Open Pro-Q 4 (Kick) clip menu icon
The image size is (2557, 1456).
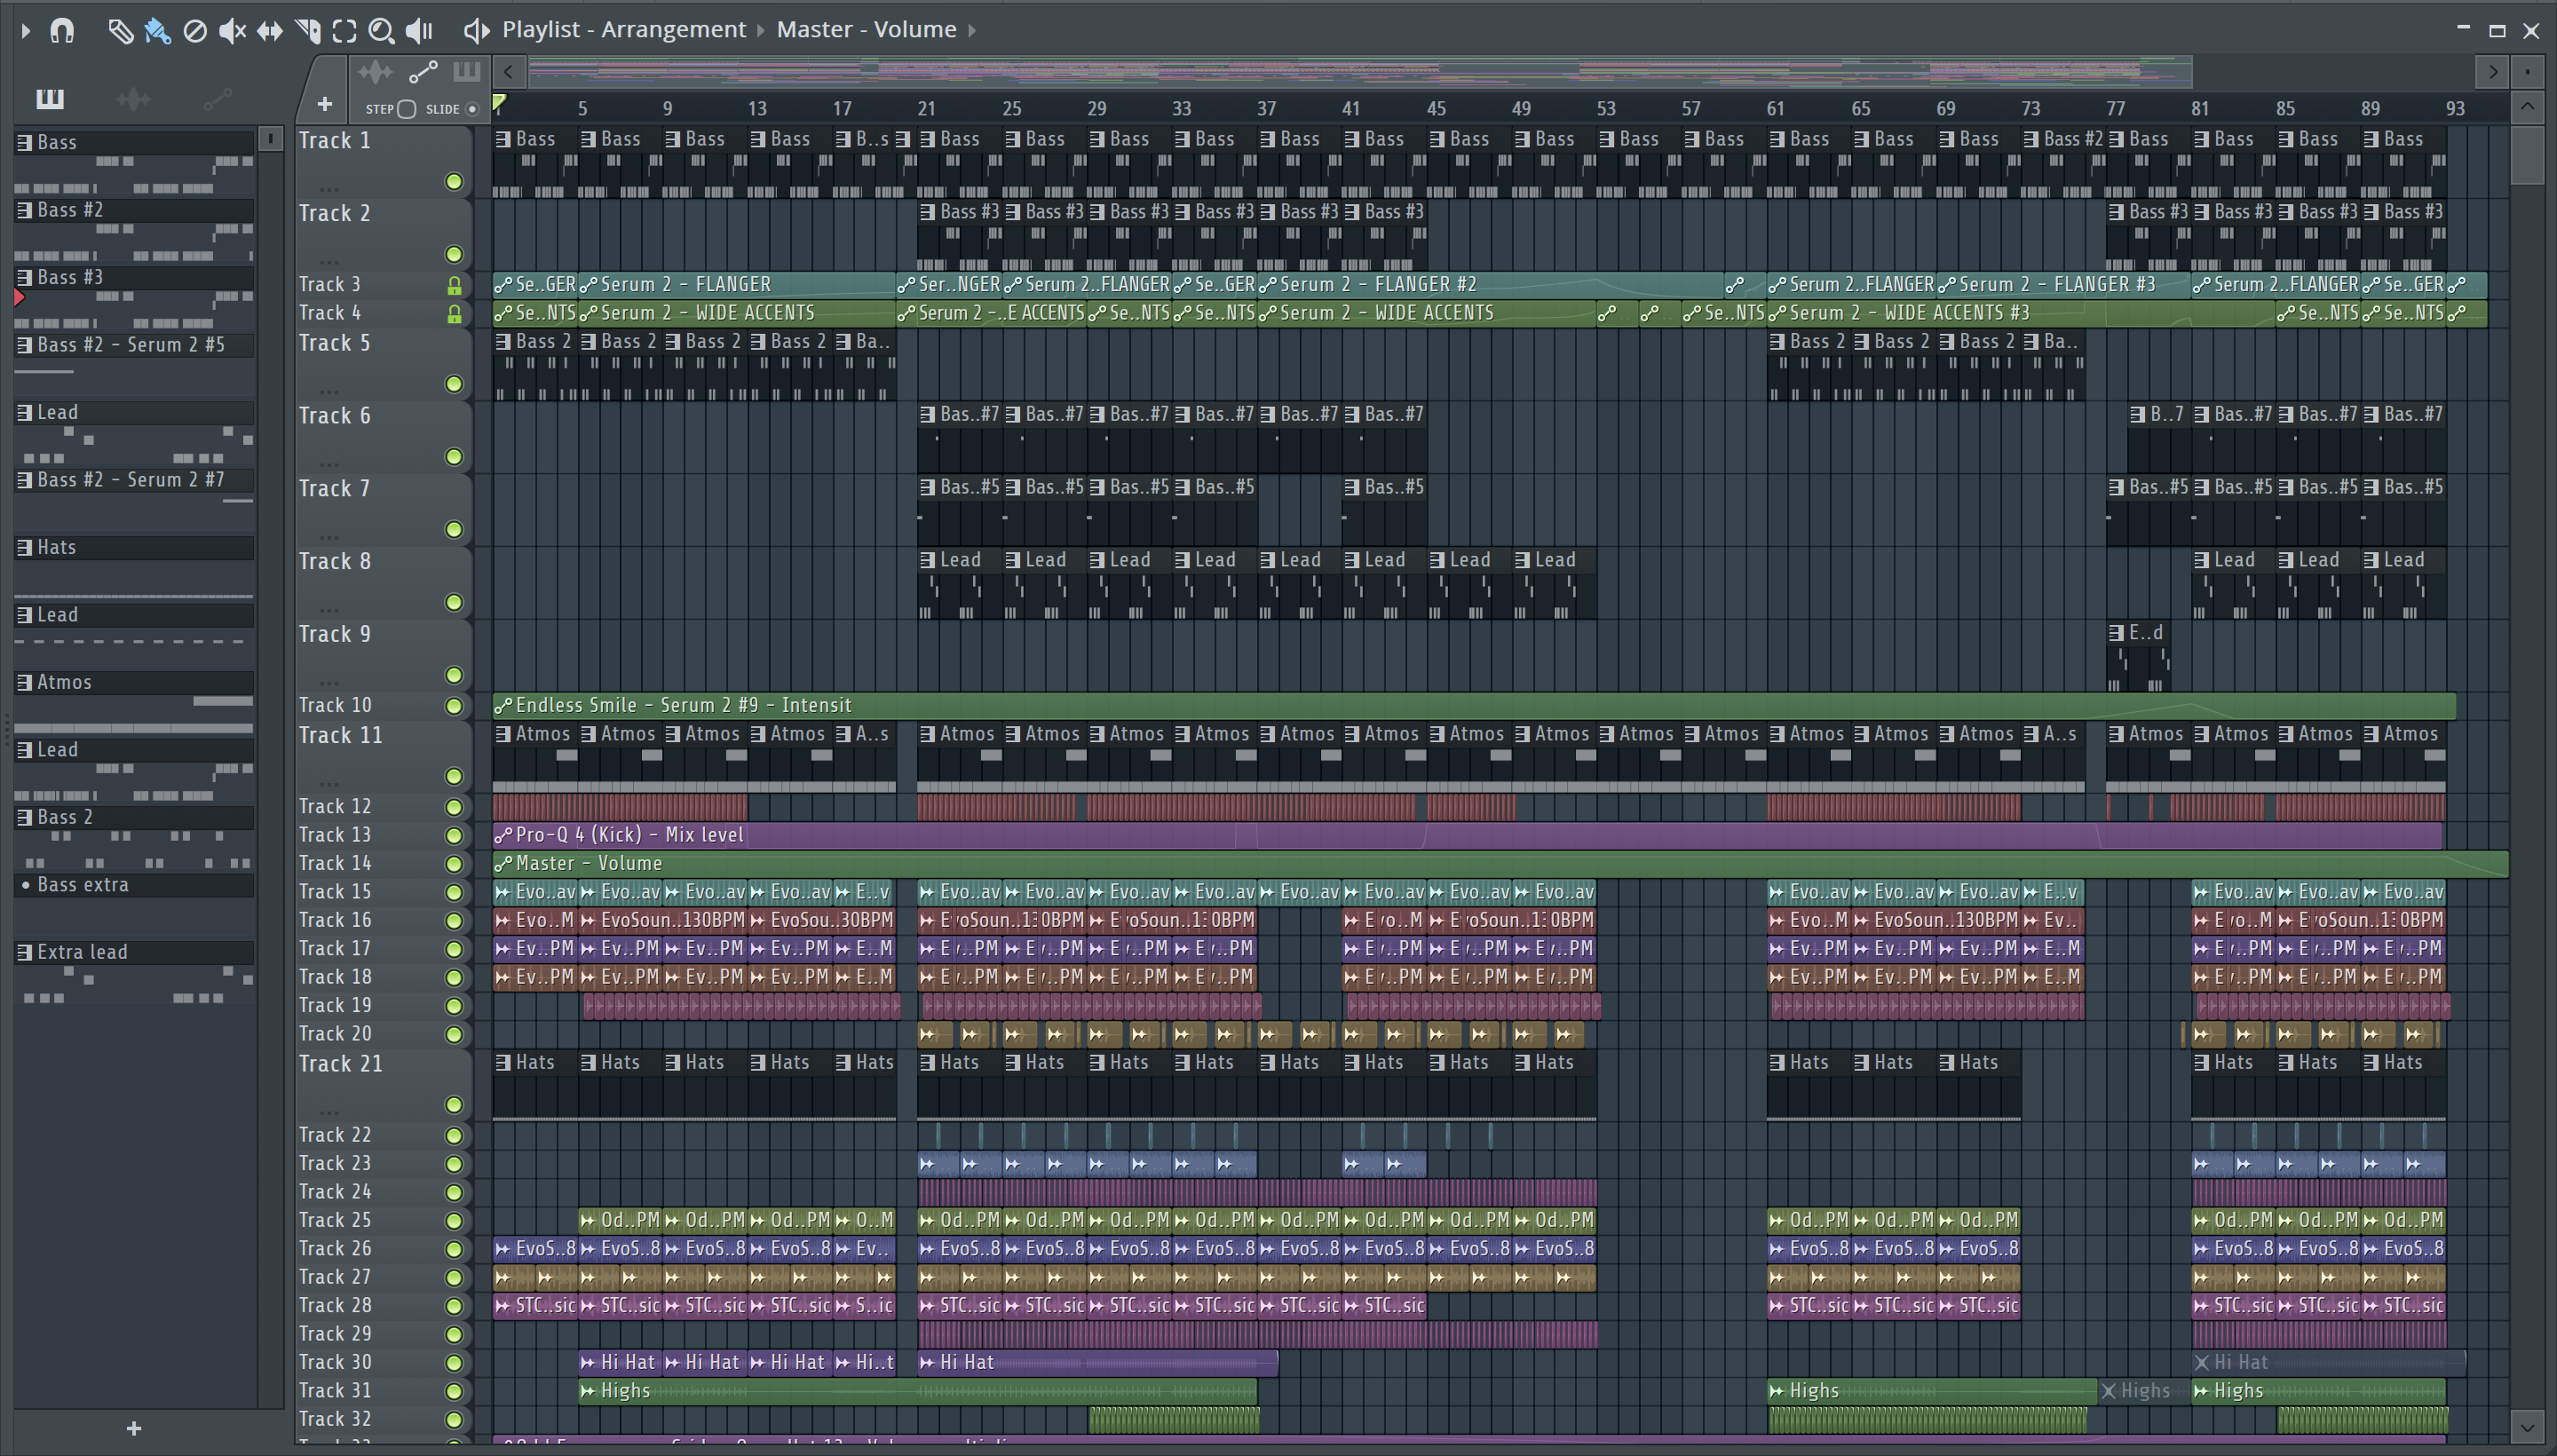[503, 835]
